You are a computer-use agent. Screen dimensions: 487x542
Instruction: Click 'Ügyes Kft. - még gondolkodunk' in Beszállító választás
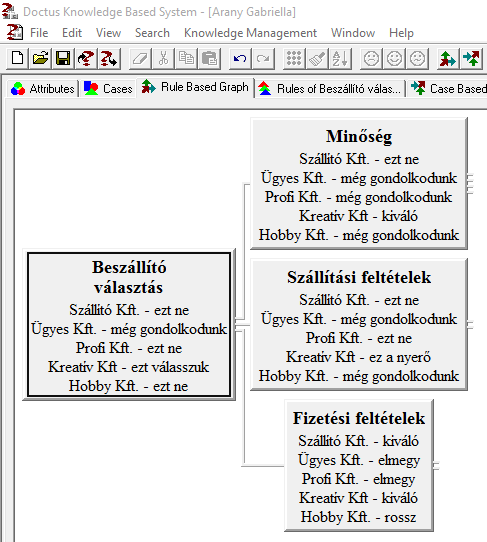point(129,329)
